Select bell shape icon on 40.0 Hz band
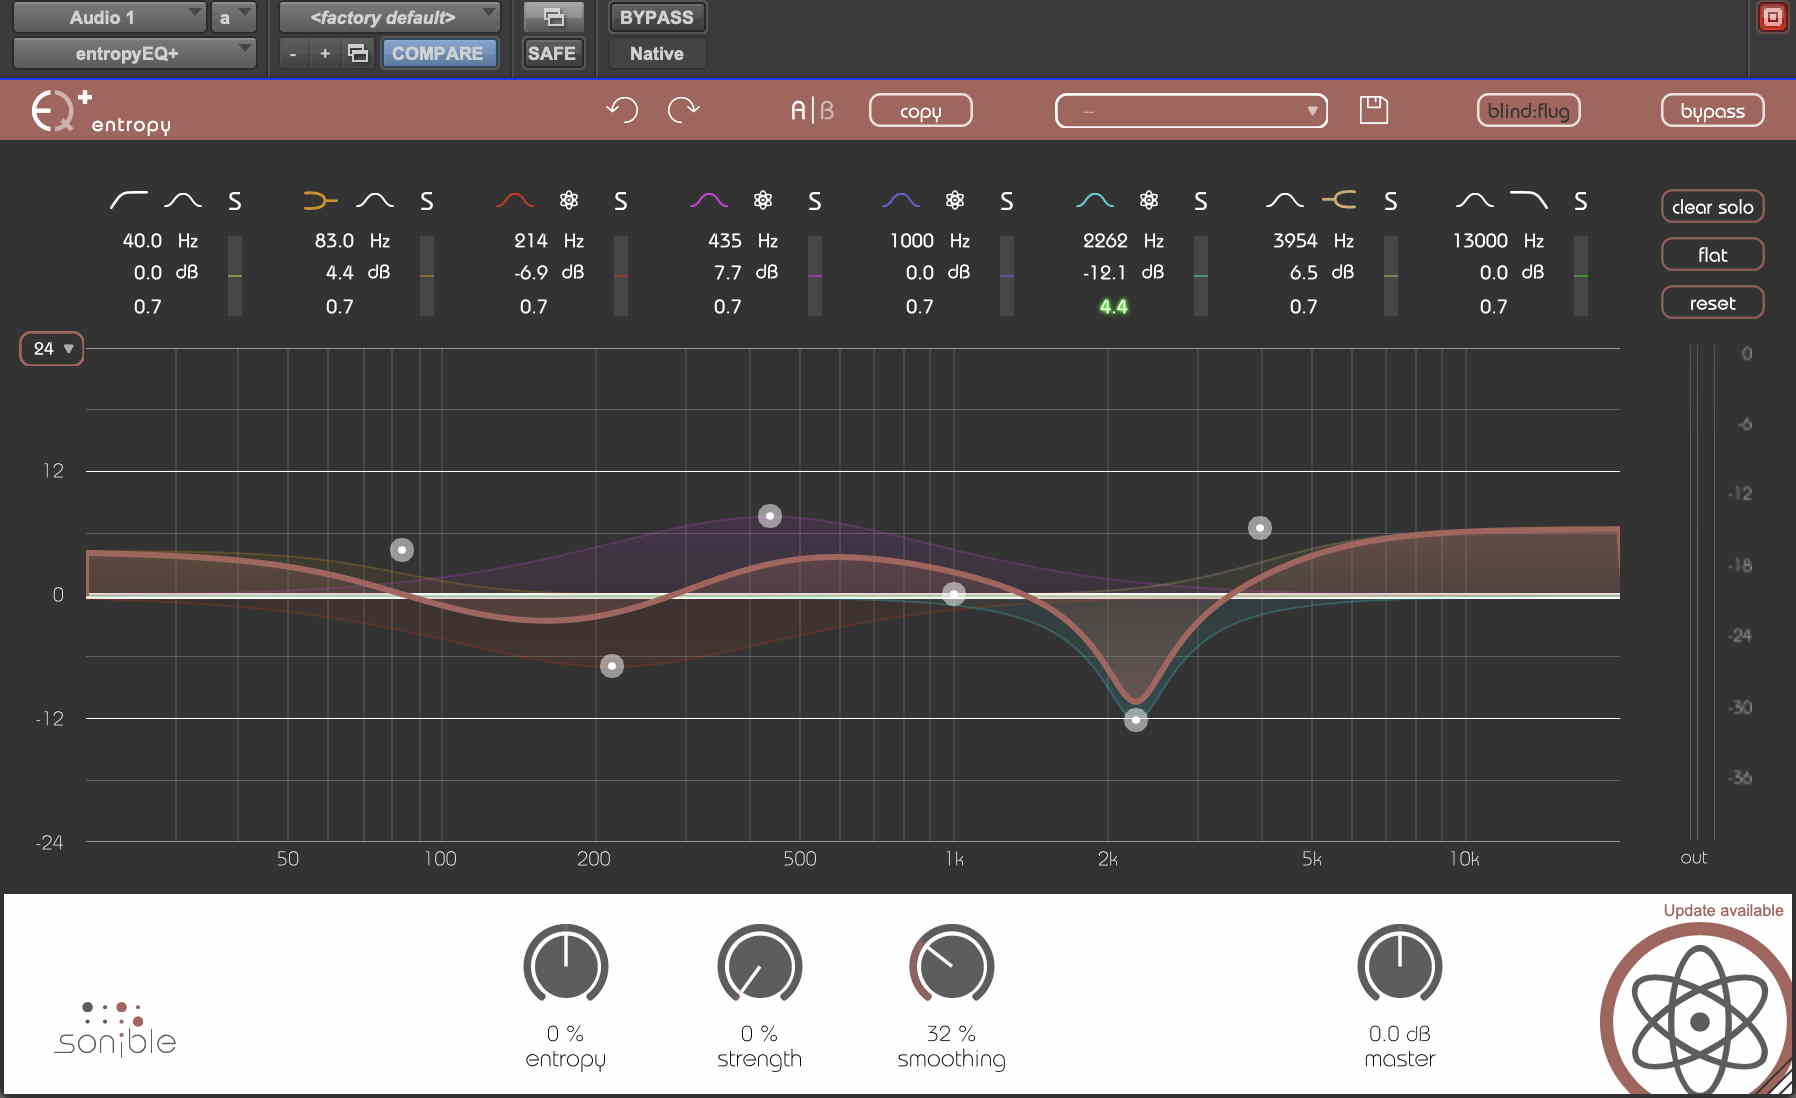1796x1098 pixels. click(x=183, y=200)
